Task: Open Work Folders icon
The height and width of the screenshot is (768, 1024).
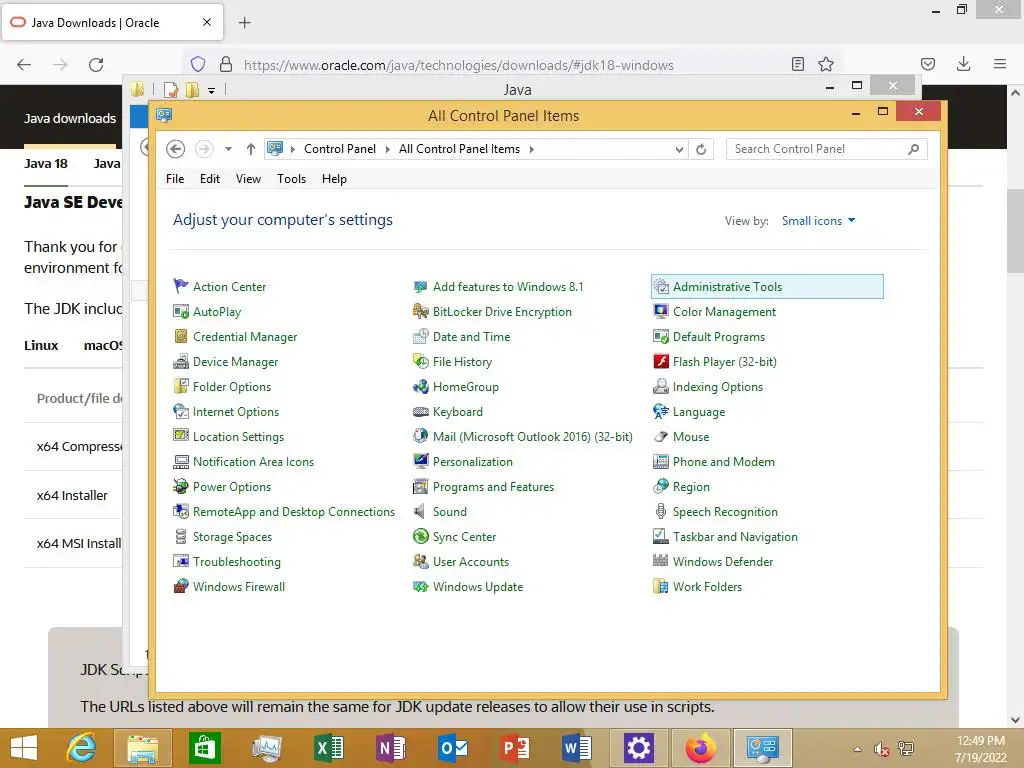Action: 661,586
